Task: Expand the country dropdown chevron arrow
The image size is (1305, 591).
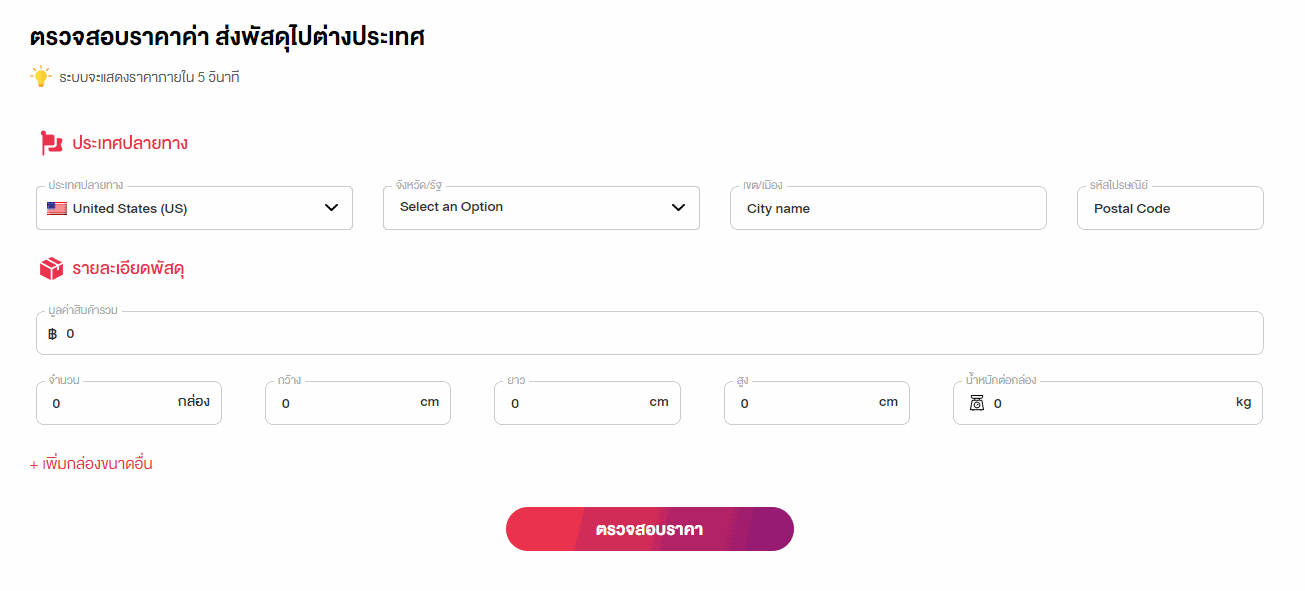Action: point(332,208)
